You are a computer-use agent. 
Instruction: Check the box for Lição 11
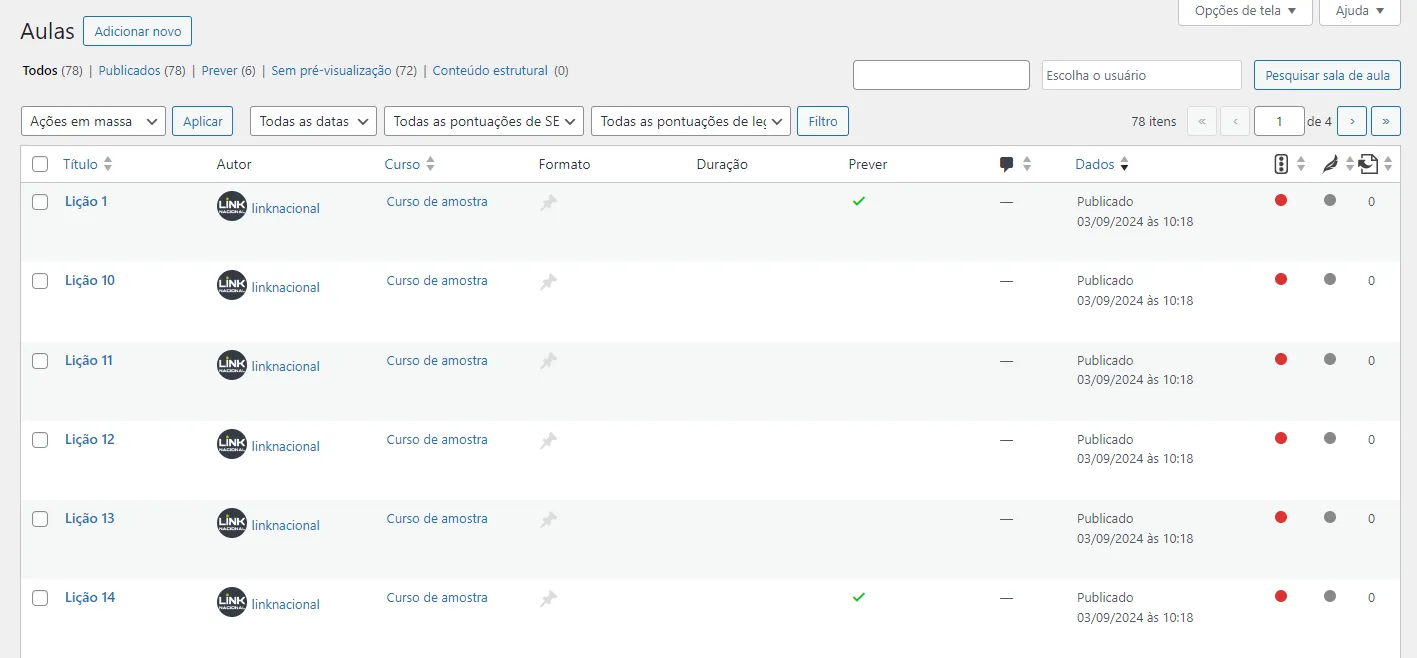point(40,361)
